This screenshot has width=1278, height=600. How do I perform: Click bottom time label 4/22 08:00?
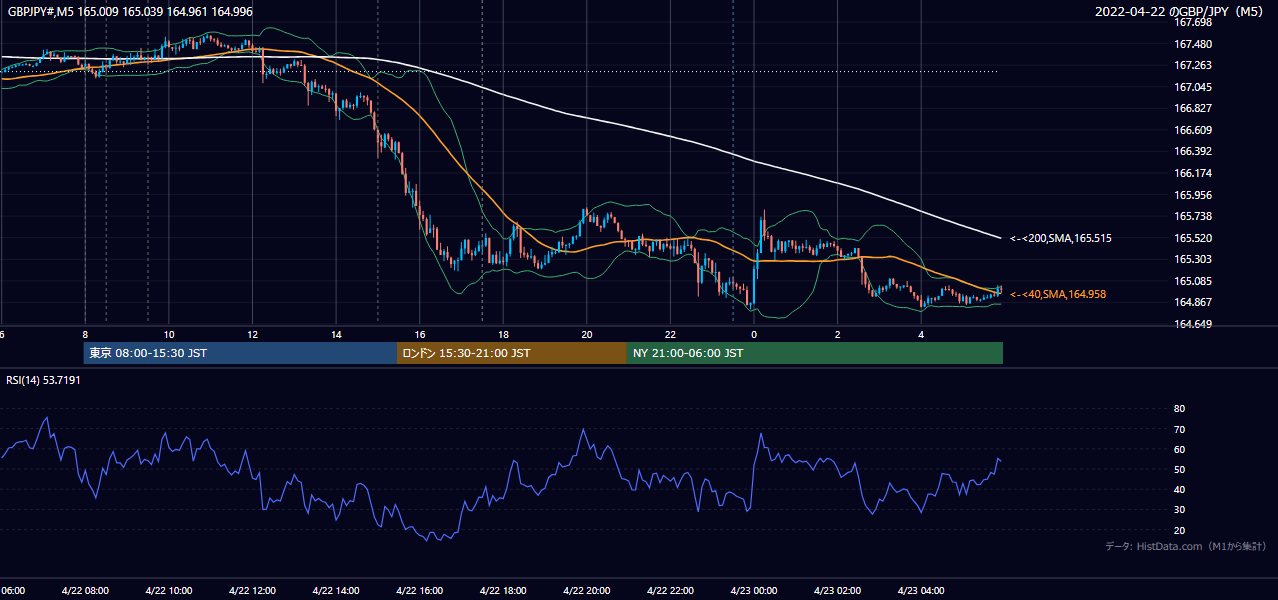84,590
